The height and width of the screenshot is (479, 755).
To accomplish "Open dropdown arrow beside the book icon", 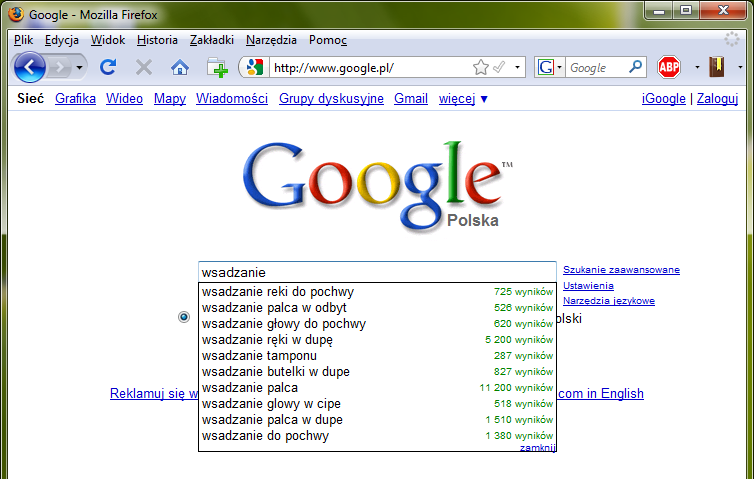I will [x=740, y=67].
